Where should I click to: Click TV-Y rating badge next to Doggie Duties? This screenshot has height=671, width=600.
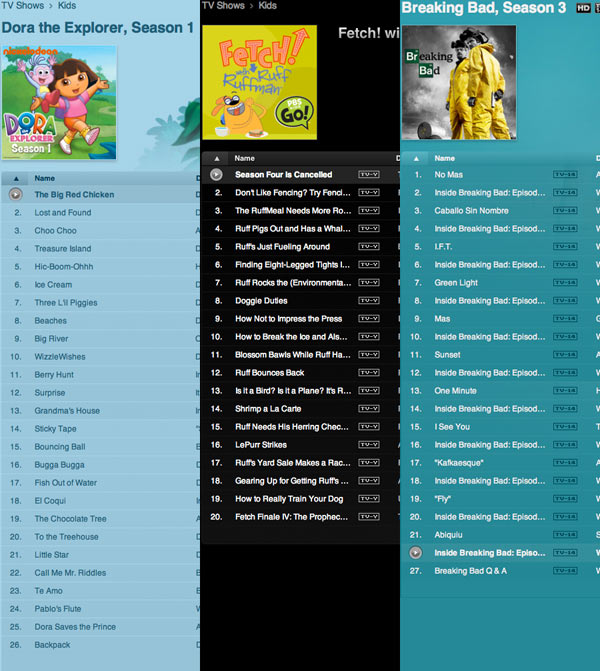coord(369,300)
